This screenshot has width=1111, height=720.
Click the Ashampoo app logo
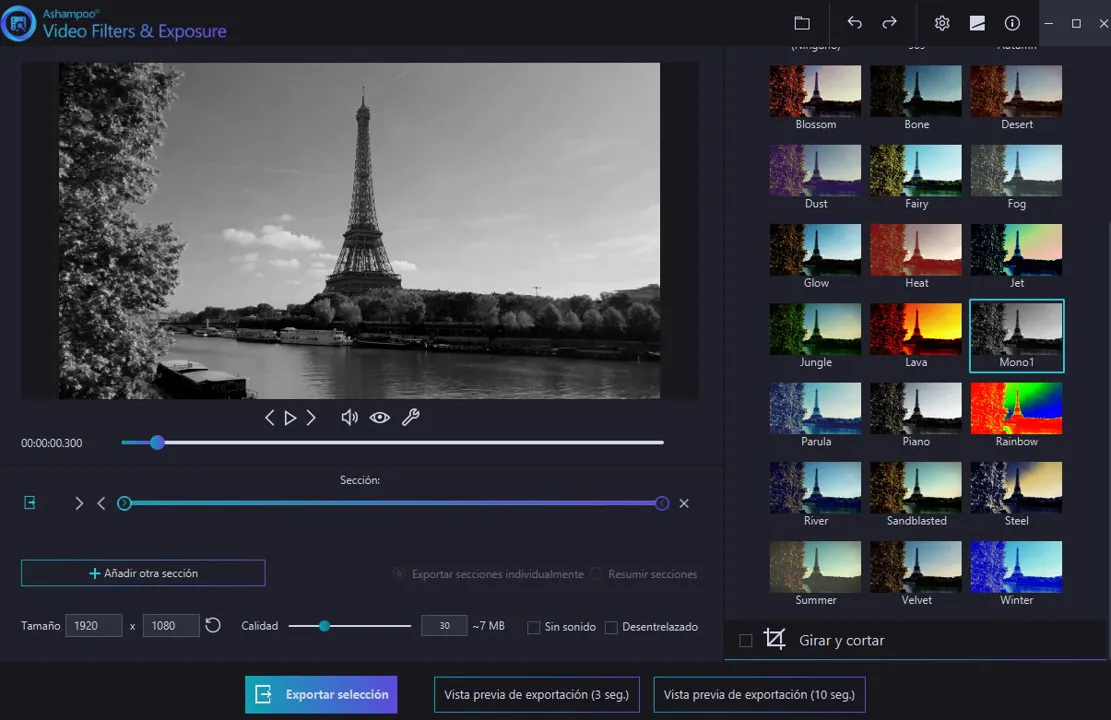(x=18, y=23)
